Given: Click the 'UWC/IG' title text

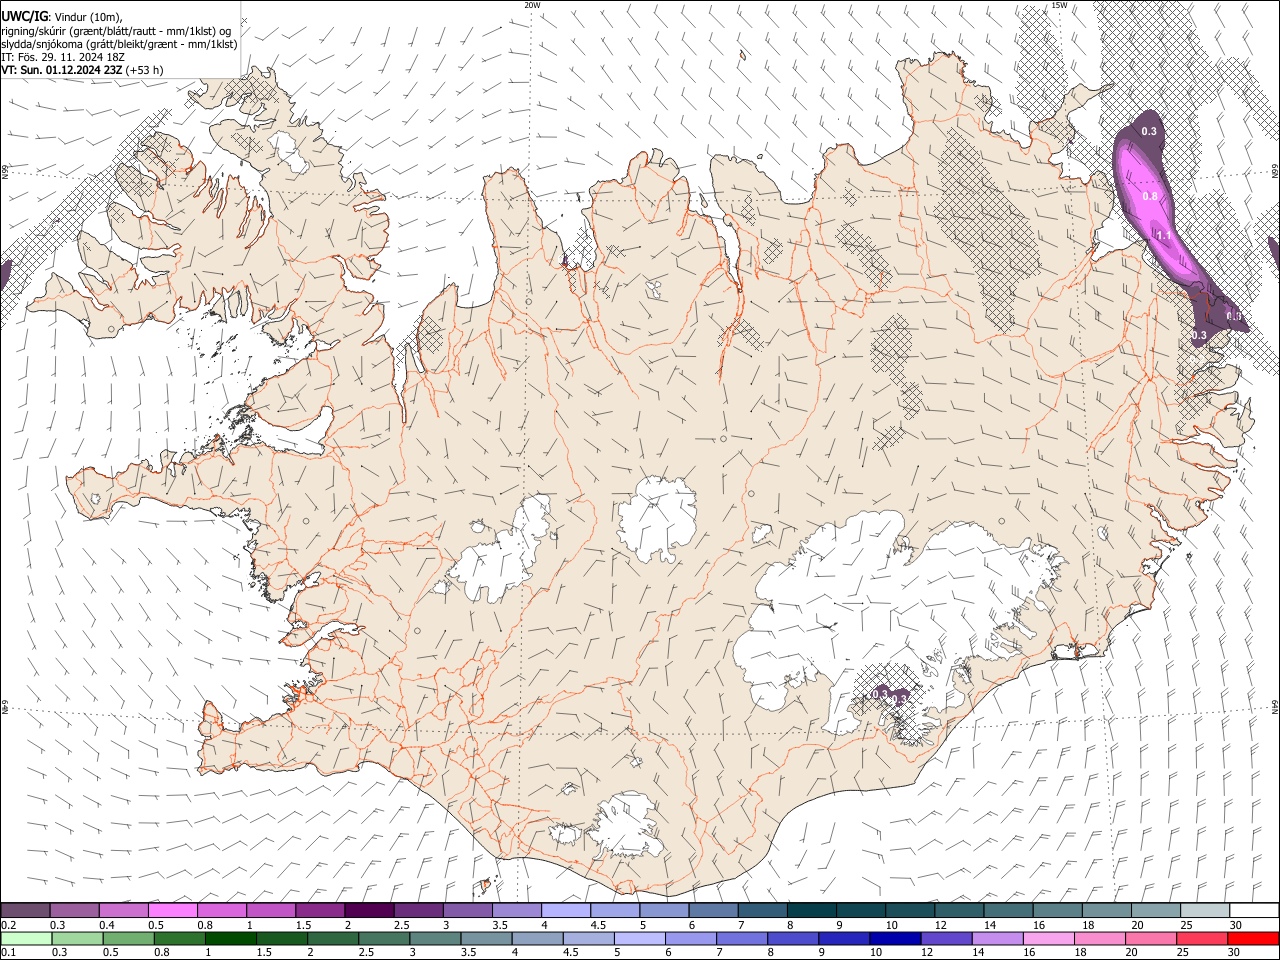Looking at the screenshot, I should pyautogui.click(x=24, y=16).
